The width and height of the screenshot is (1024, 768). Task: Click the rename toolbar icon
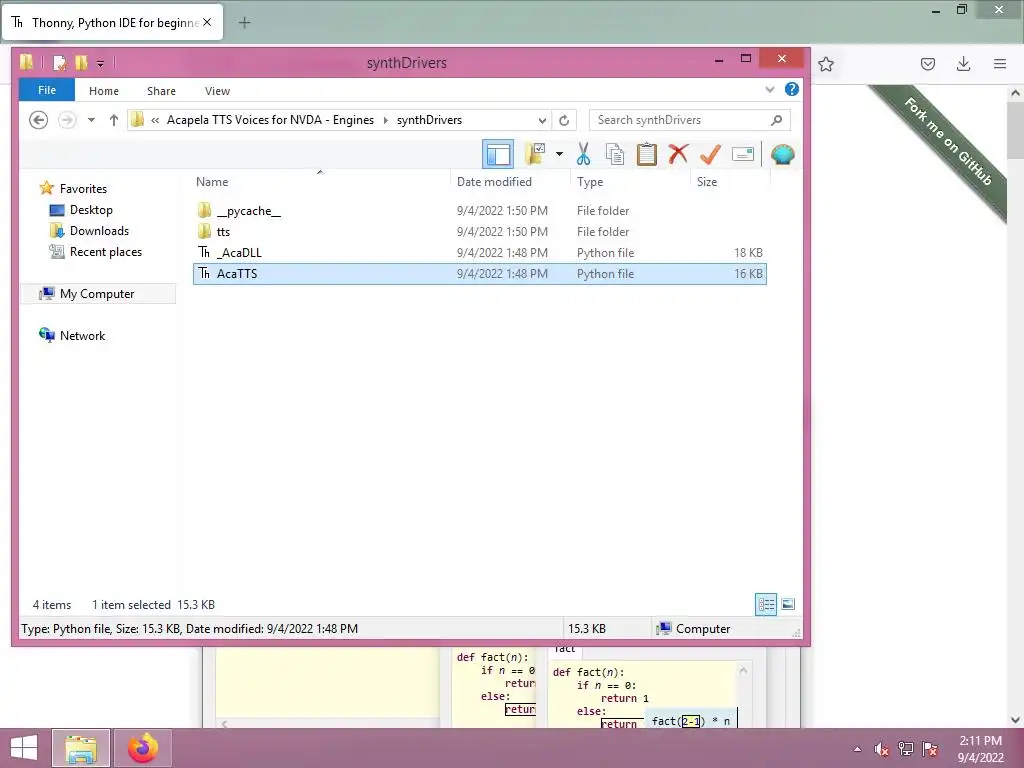click(x=743, y=154)
